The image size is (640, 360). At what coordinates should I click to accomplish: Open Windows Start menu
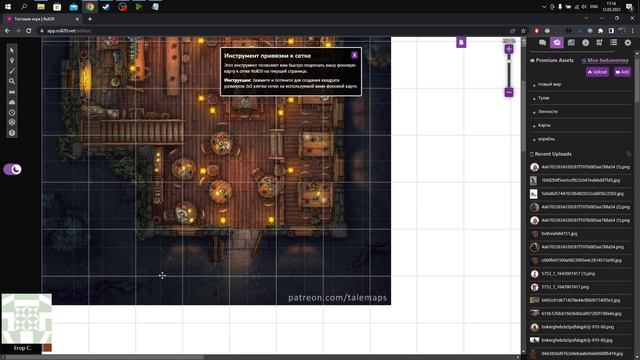click(x=8, y=7)
